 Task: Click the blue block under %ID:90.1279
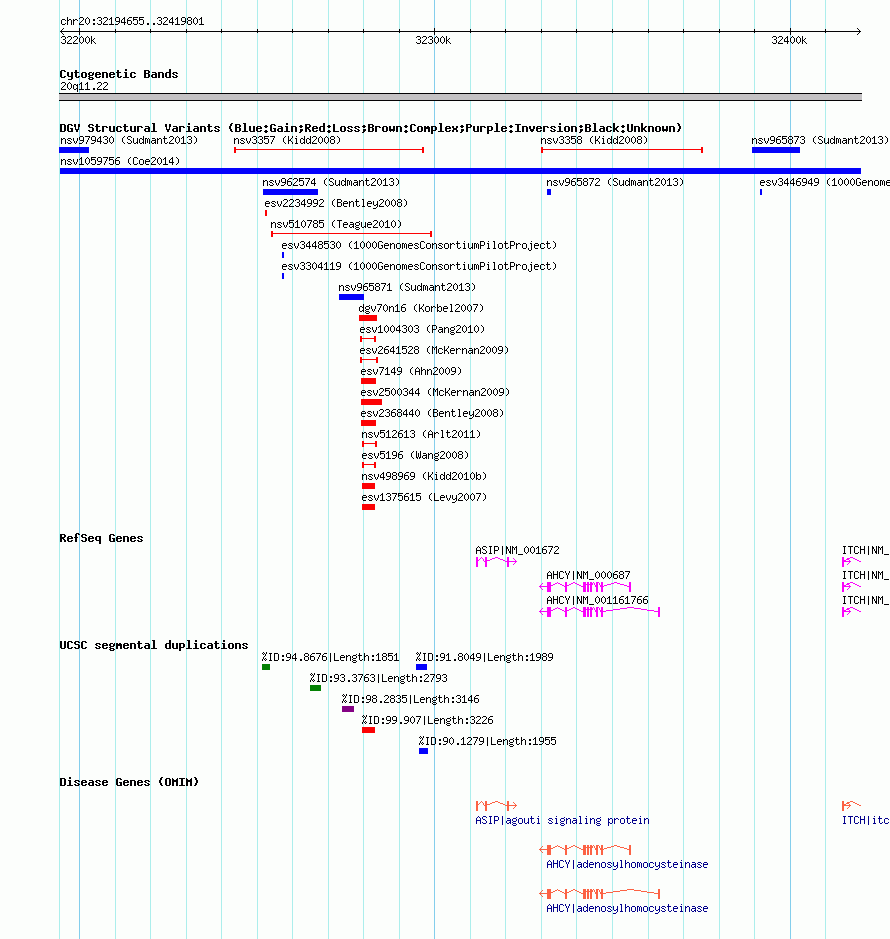coord(423,751)
